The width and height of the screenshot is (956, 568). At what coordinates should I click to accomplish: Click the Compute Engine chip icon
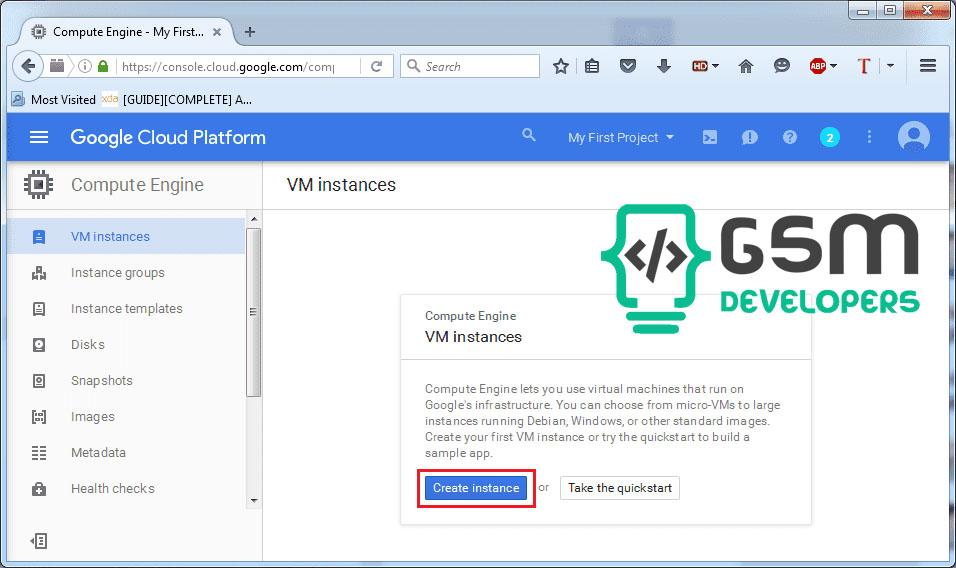pos(38,184)
